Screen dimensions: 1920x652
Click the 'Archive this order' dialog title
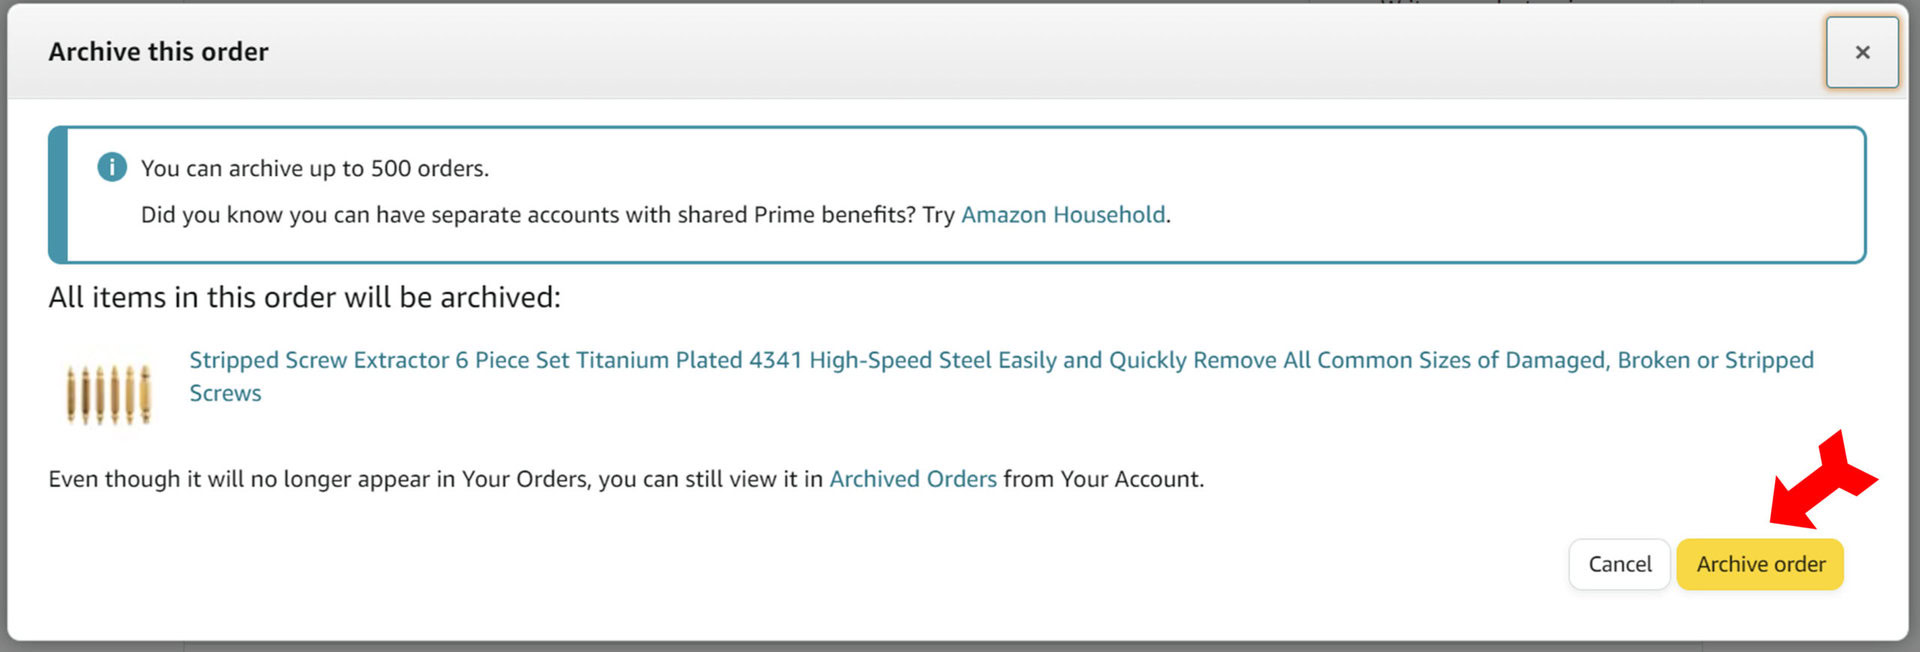pyautogui.click(x=158, y=52)
